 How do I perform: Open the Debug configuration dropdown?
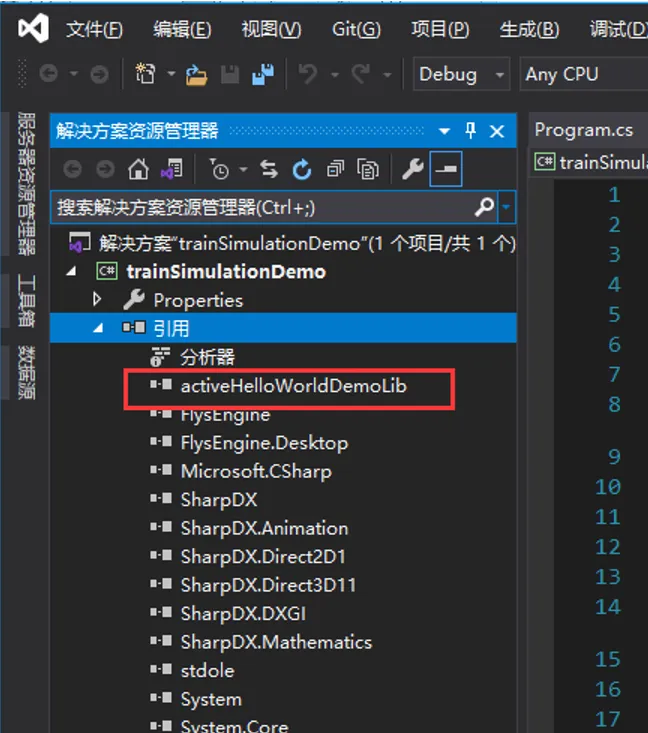[x=461, y=74]
